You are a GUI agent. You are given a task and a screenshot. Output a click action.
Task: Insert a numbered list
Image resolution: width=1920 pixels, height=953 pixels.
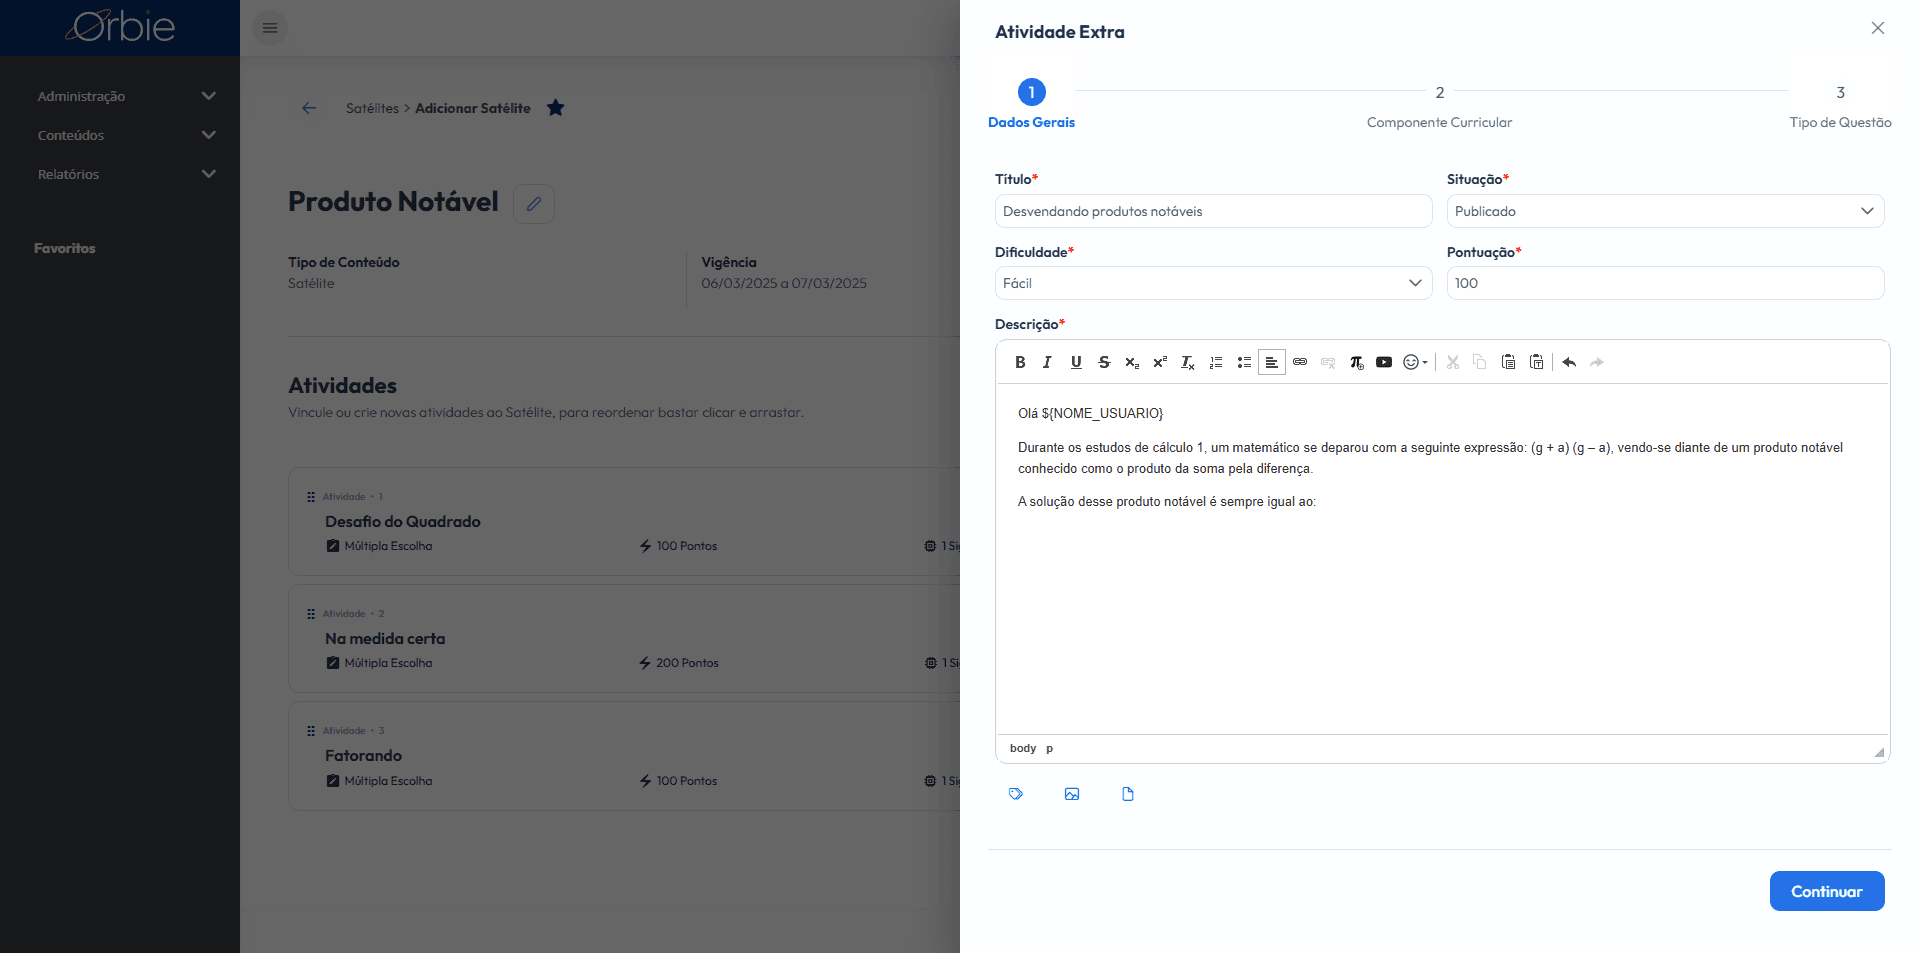click(x=1216, y=362)
